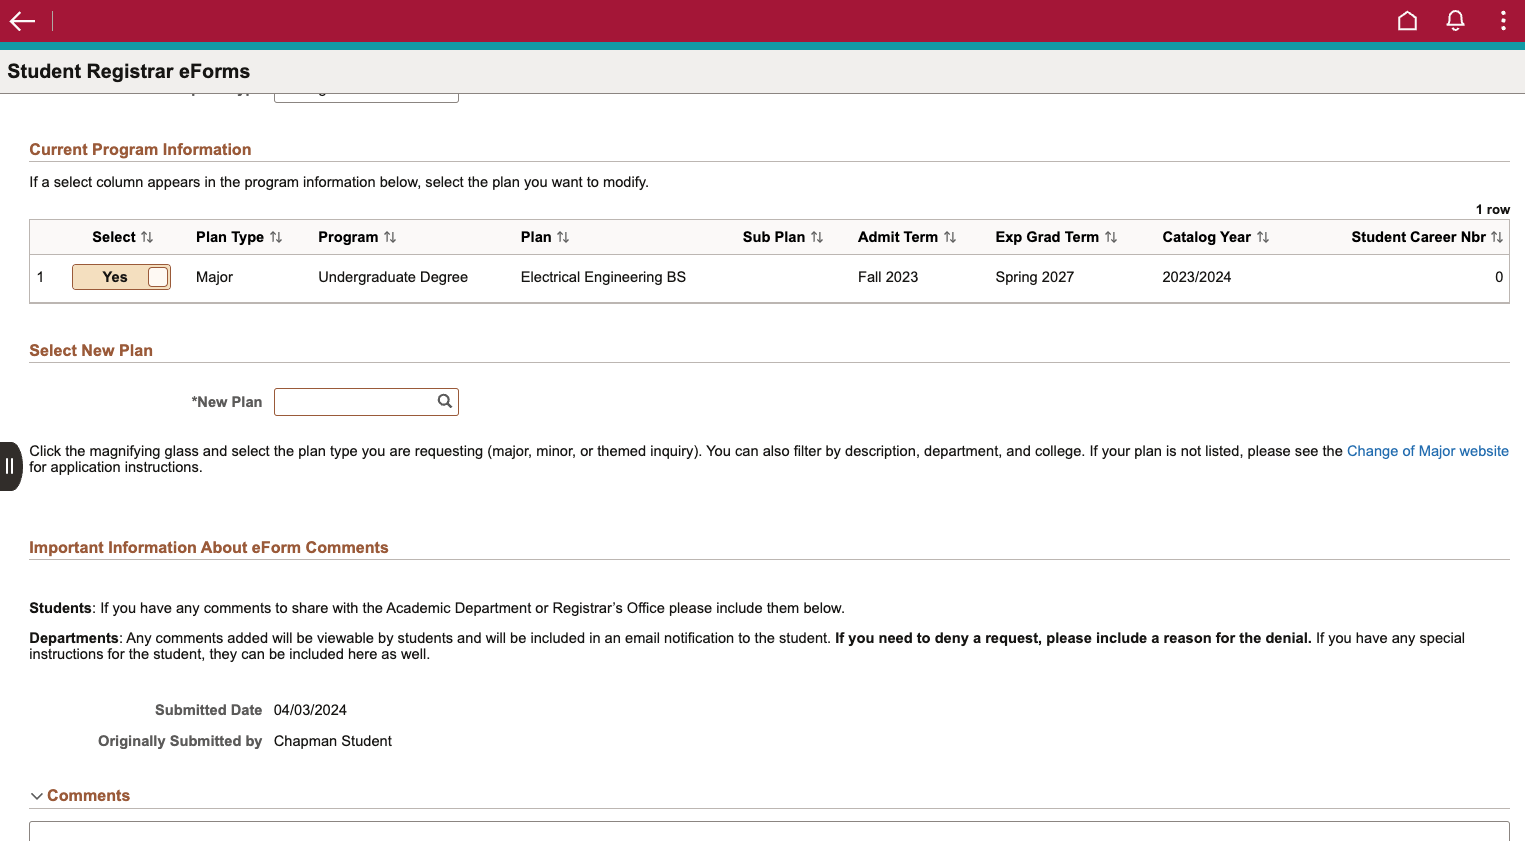Open the three-dot actions menu

coord(1503,21)
